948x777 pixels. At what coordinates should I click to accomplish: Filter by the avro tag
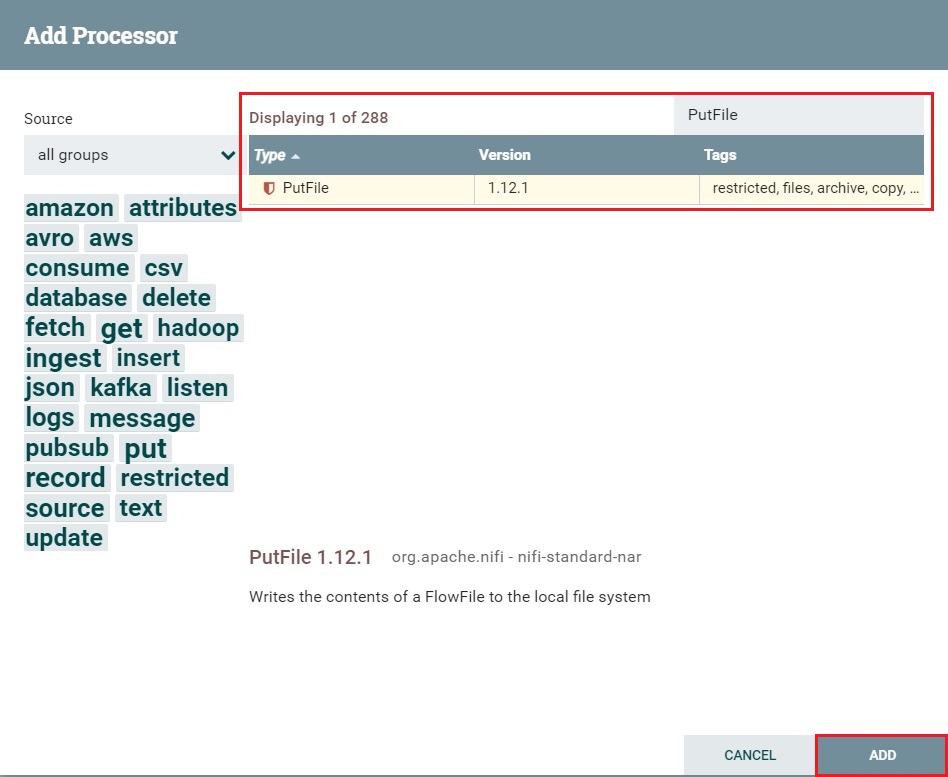click(50, 238)
